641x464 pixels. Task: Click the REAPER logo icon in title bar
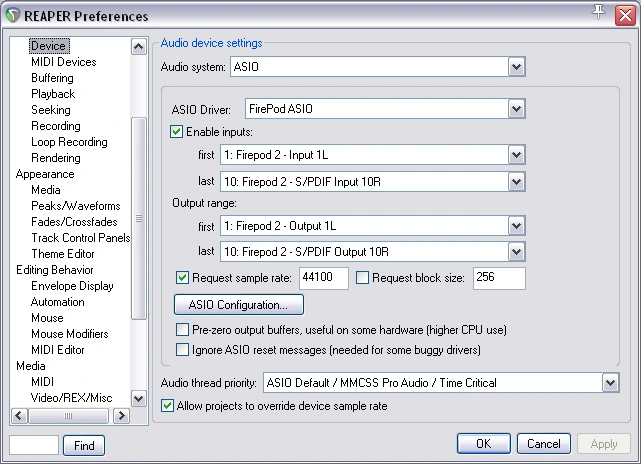coord(13,16)
